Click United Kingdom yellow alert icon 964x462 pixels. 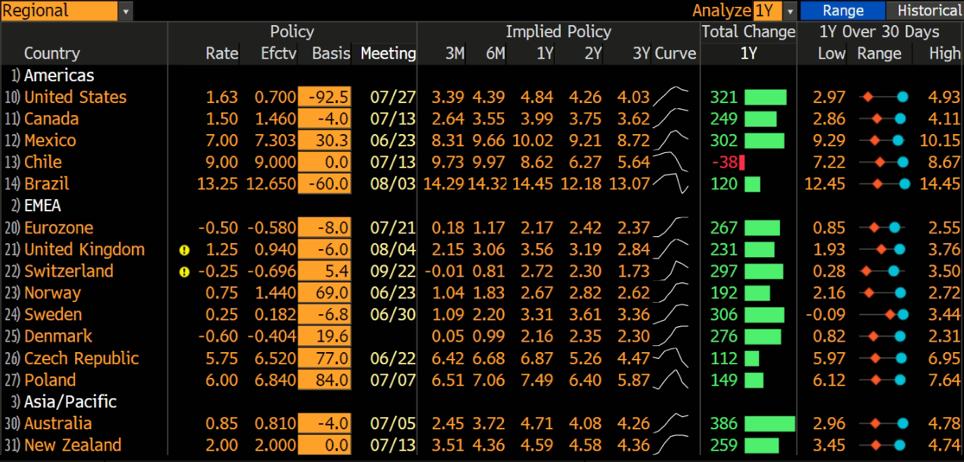point(183,250)
